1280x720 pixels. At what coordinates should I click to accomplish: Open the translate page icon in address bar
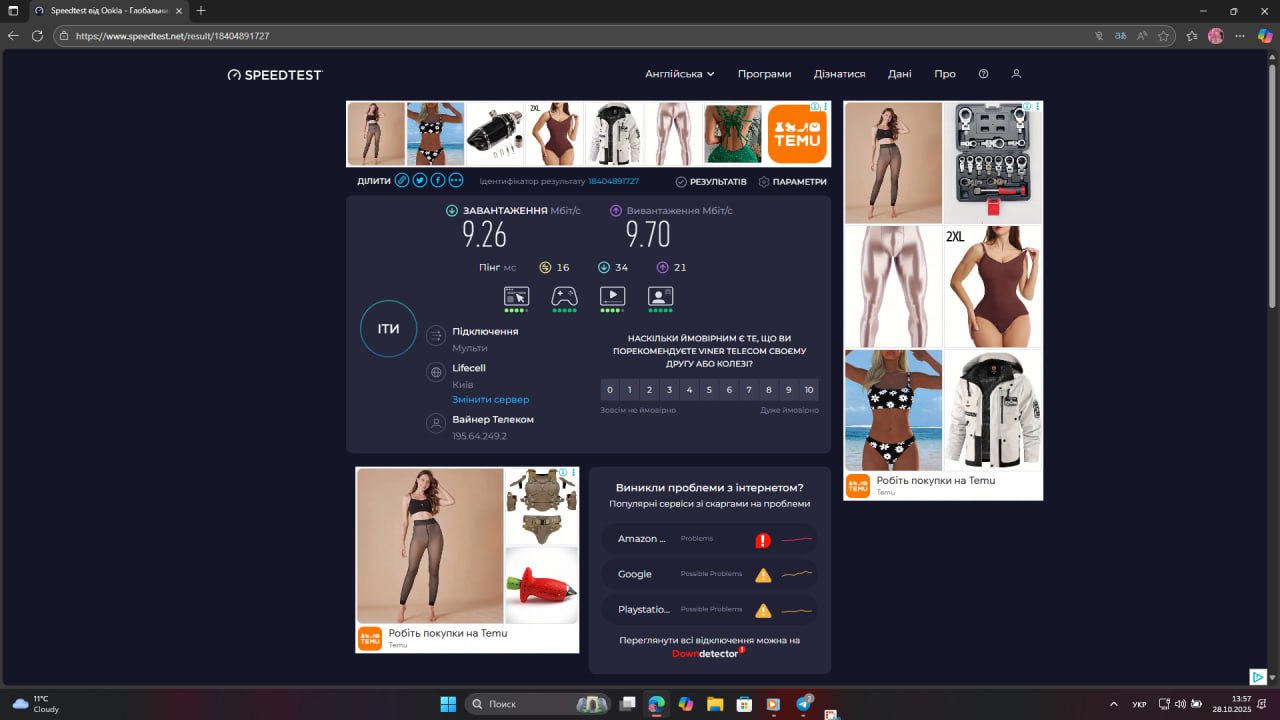coord(1120,35)
